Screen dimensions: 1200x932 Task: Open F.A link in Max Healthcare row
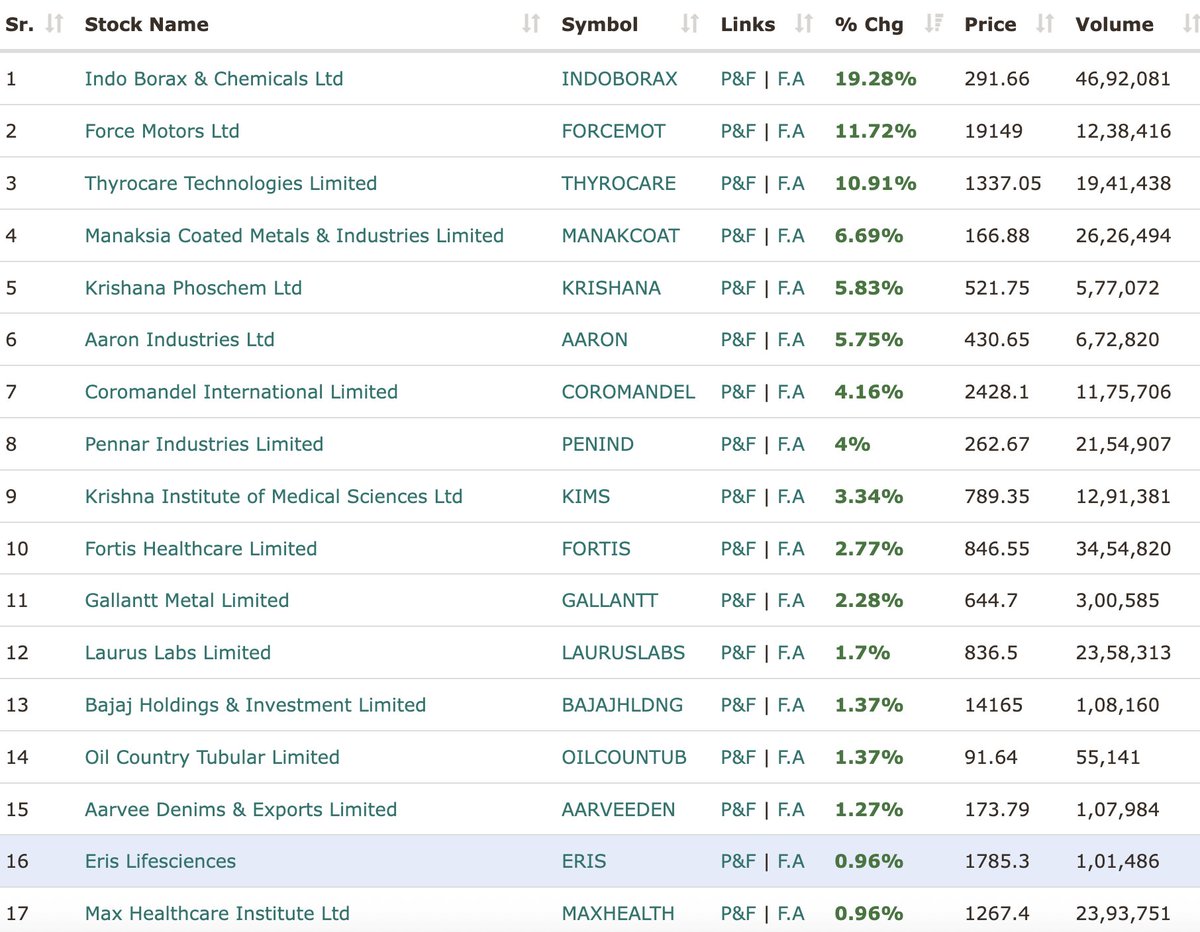790,913
